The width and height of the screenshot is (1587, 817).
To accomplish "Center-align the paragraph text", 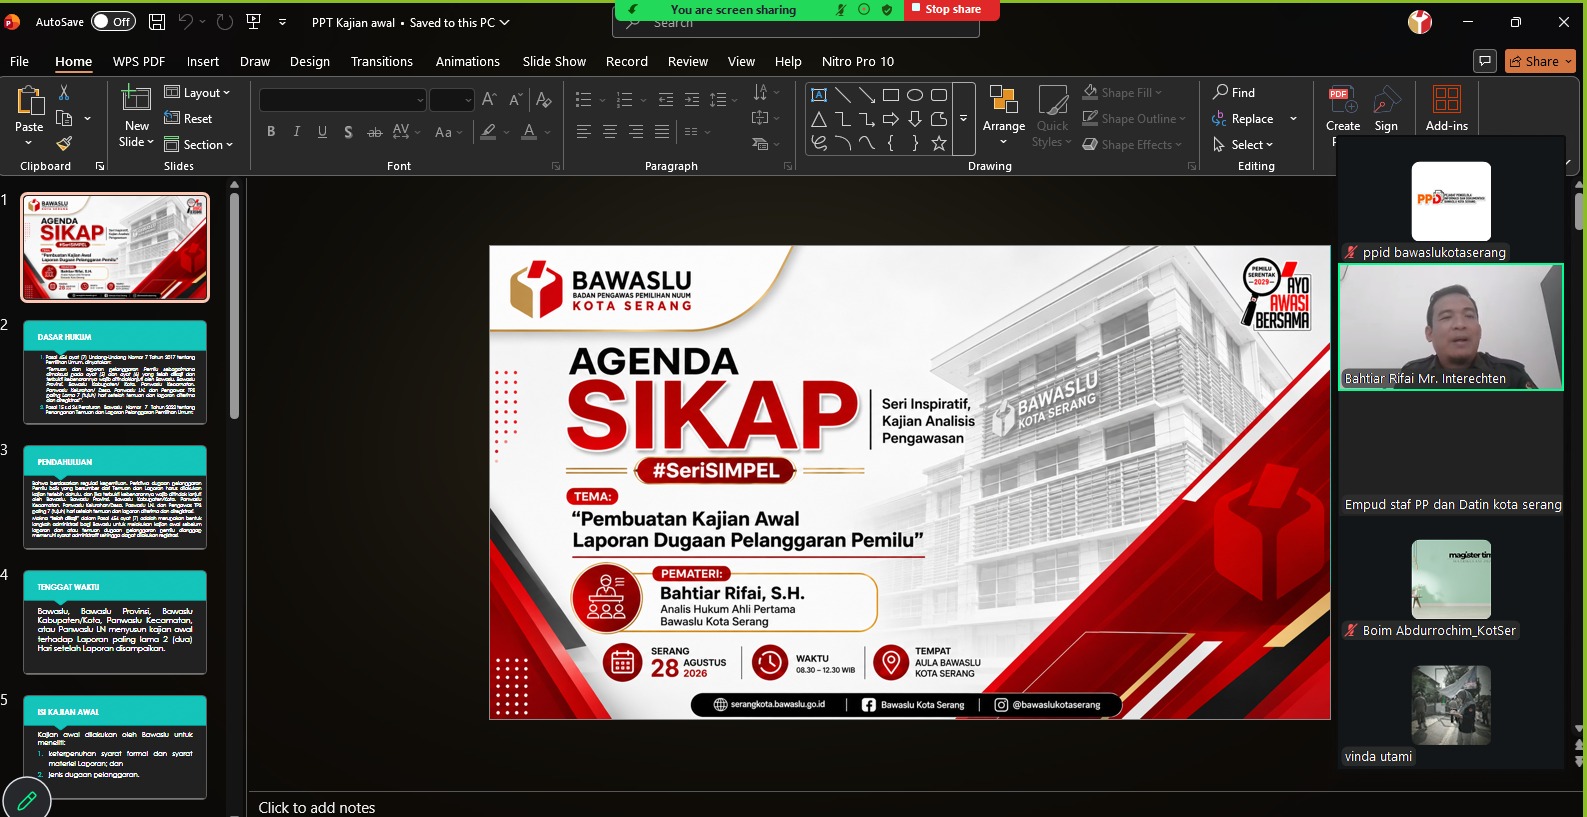I will click(610, 131).
